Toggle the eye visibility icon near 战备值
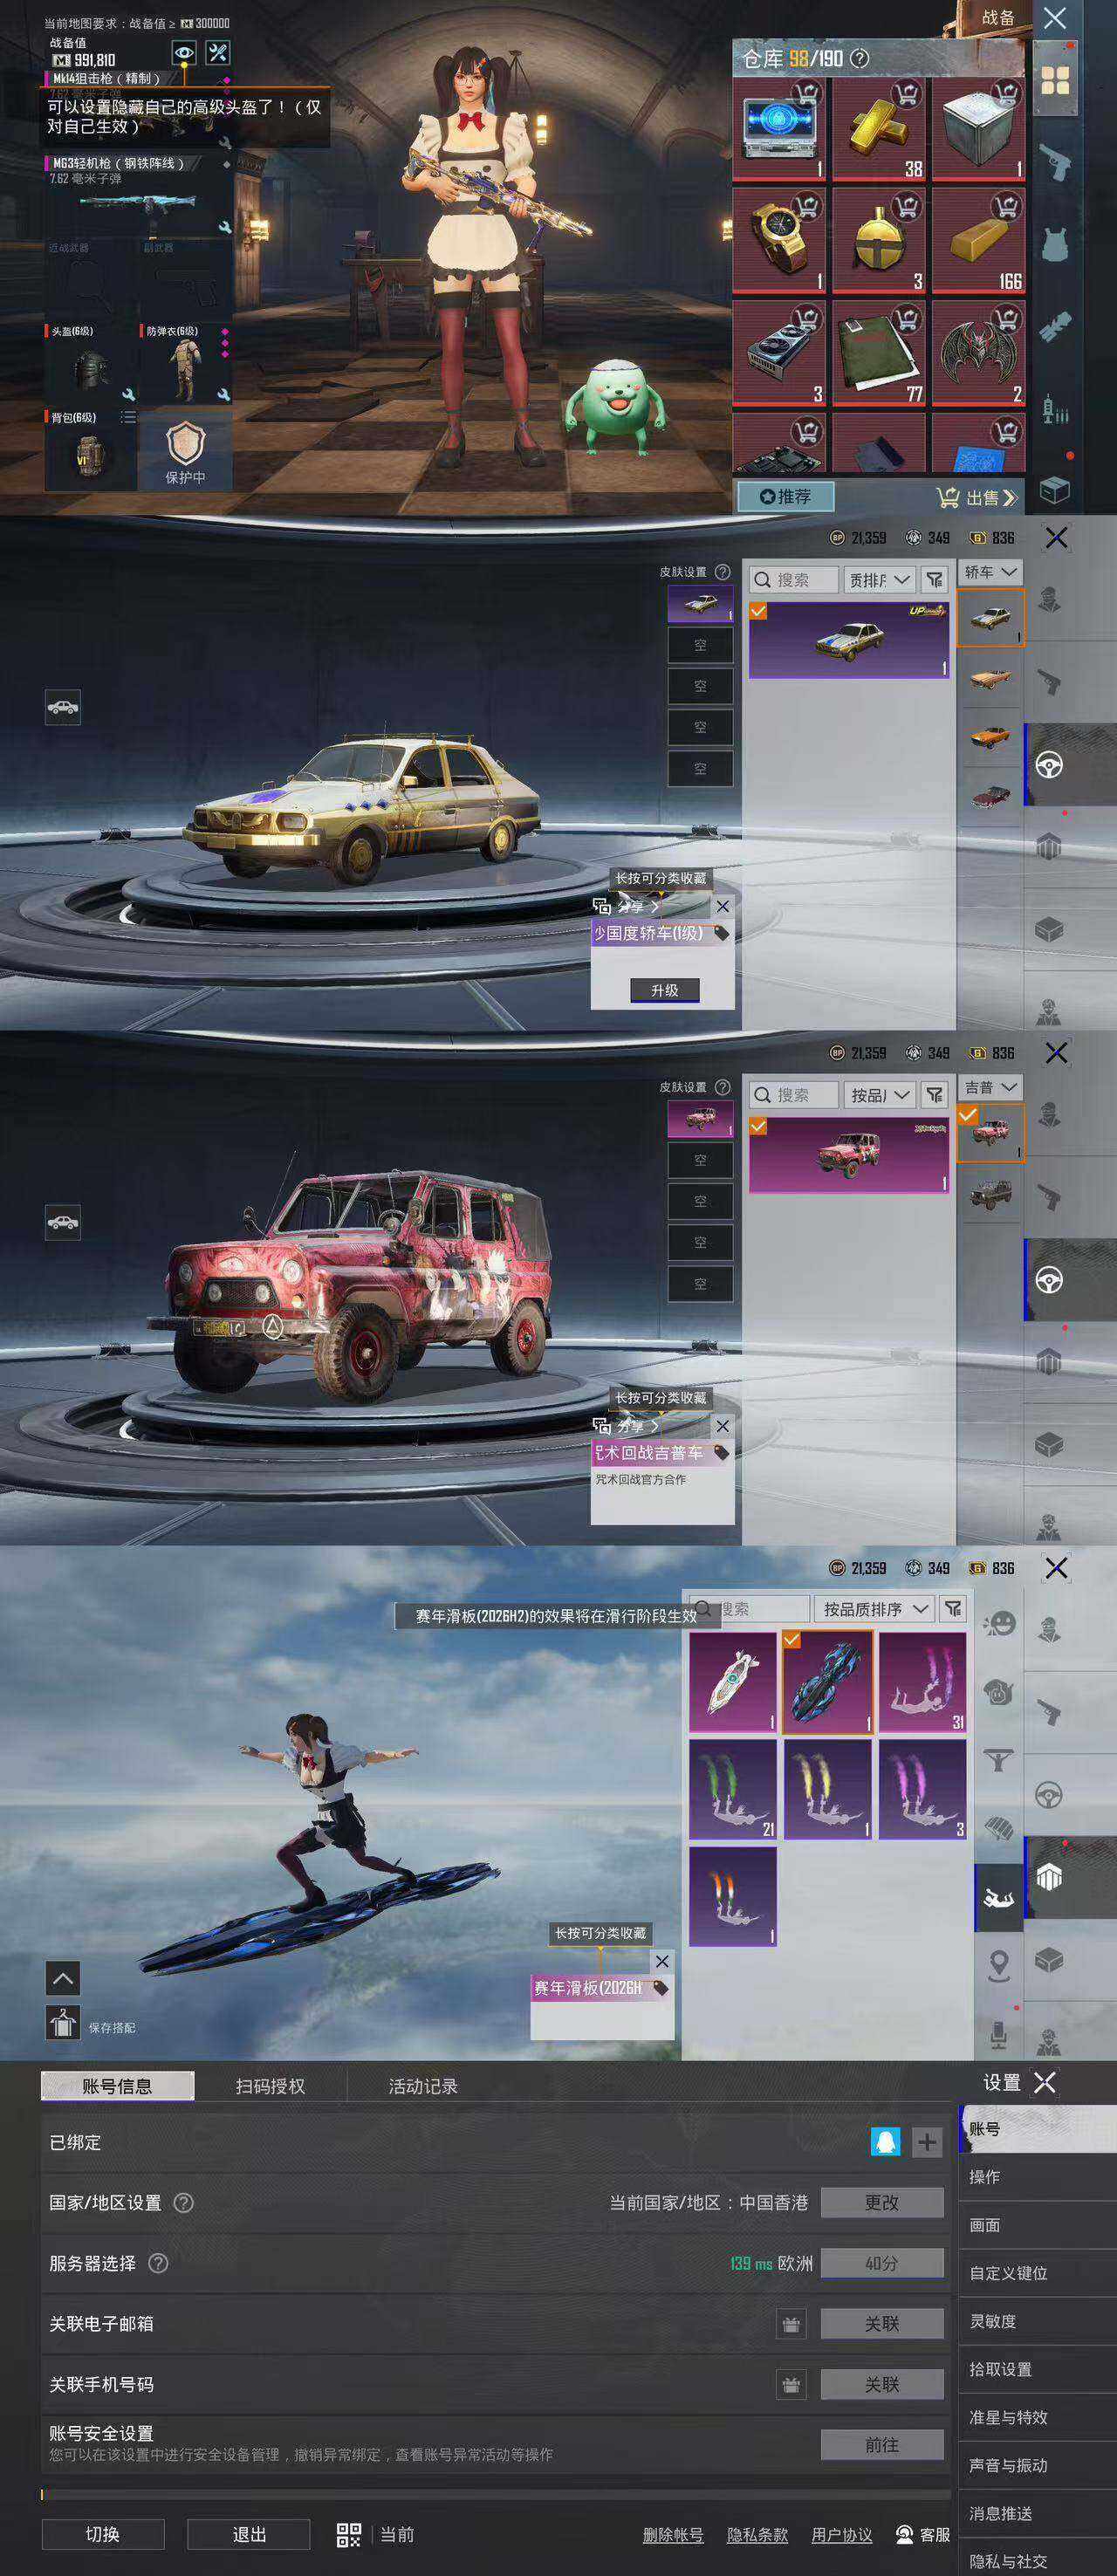The image size is (1117, 2576). [x=184, y=52]
